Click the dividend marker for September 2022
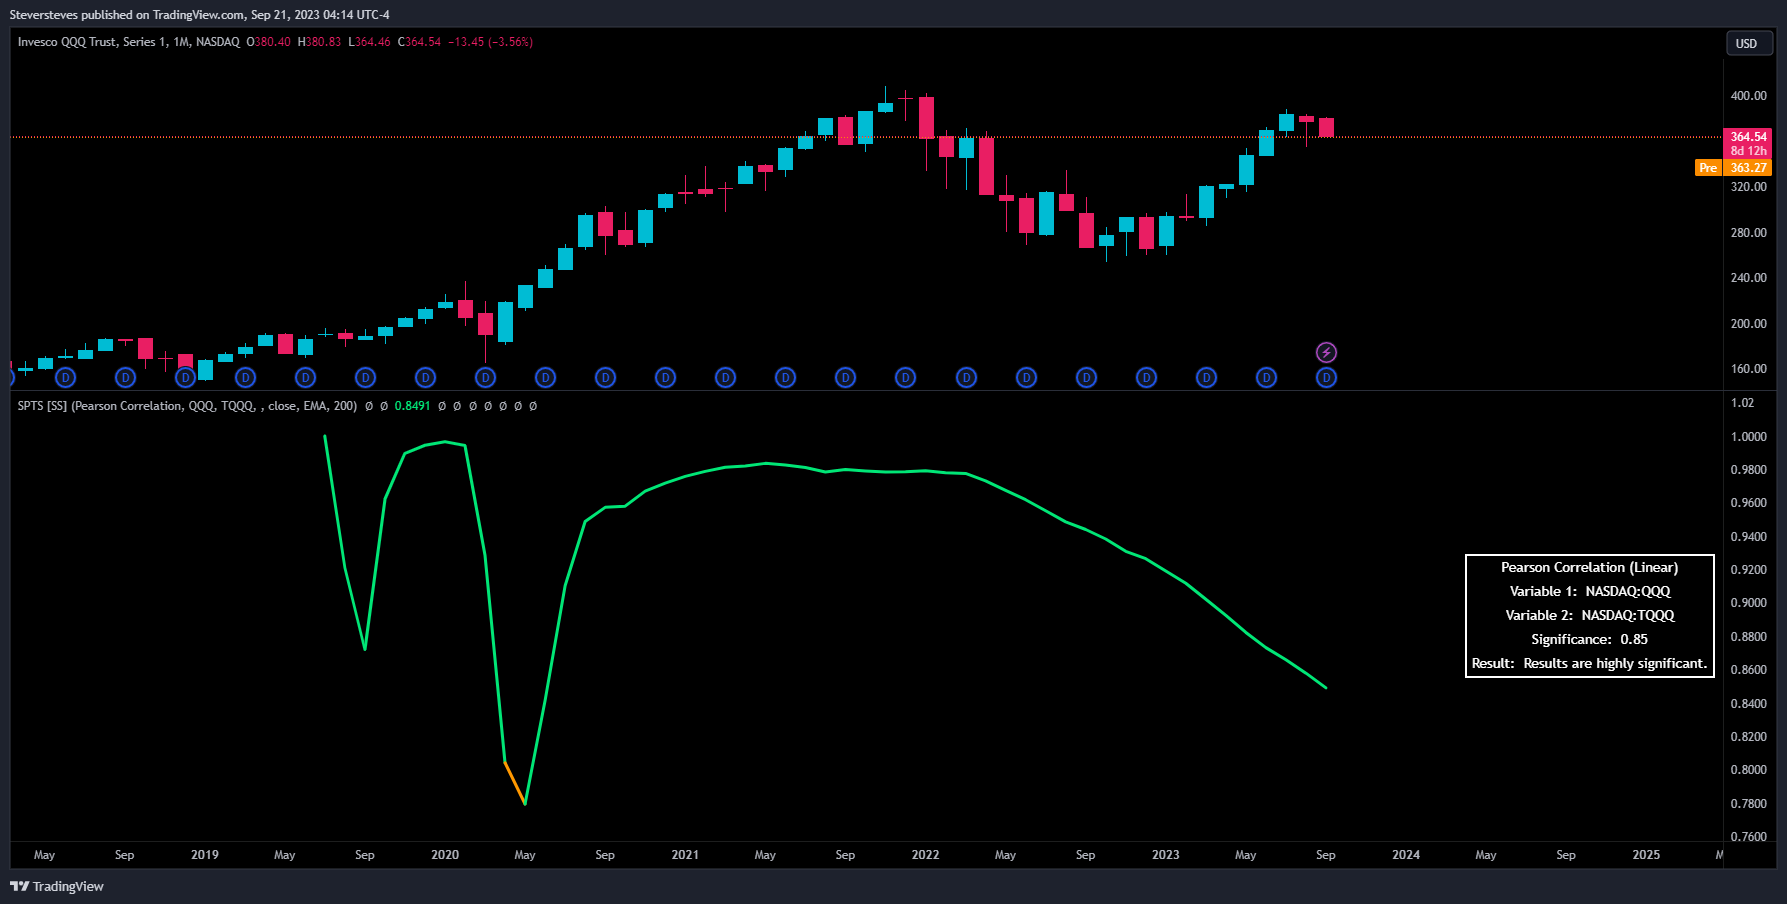This screenshot has width=1787, height=904. pos(1086,377)
